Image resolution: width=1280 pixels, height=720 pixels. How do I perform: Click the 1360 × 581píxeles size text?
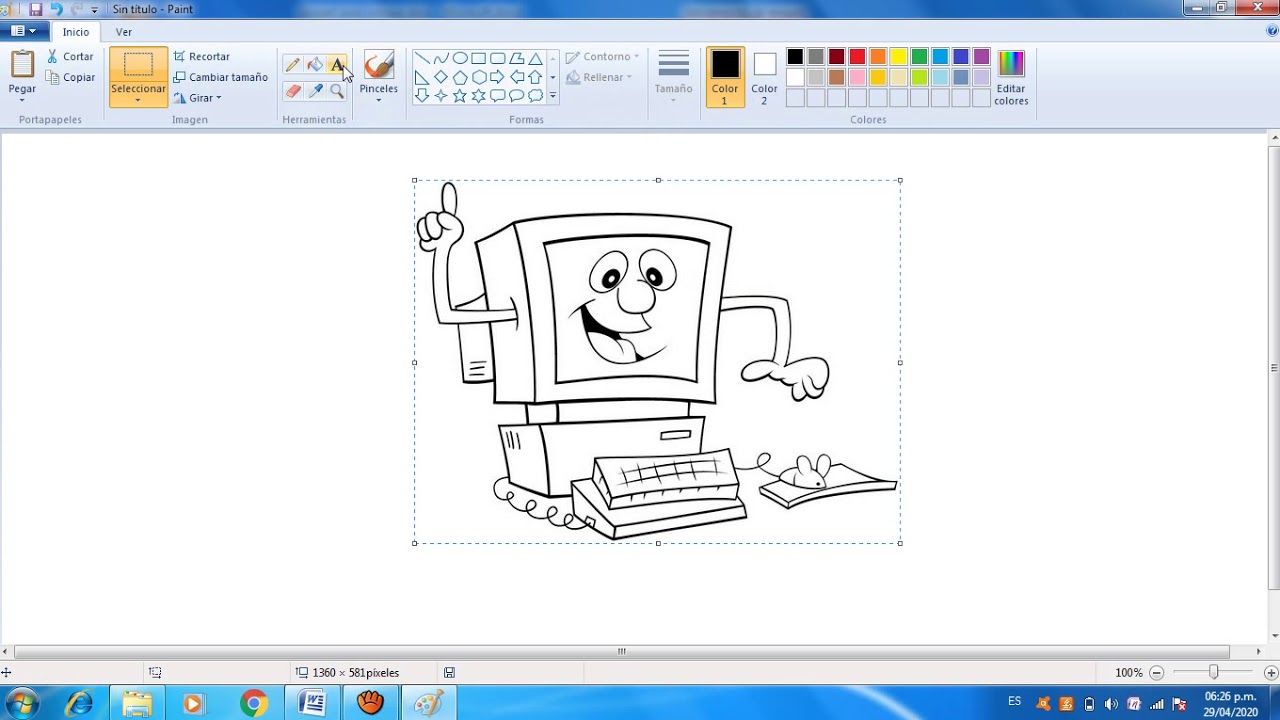tap(355, 673)
